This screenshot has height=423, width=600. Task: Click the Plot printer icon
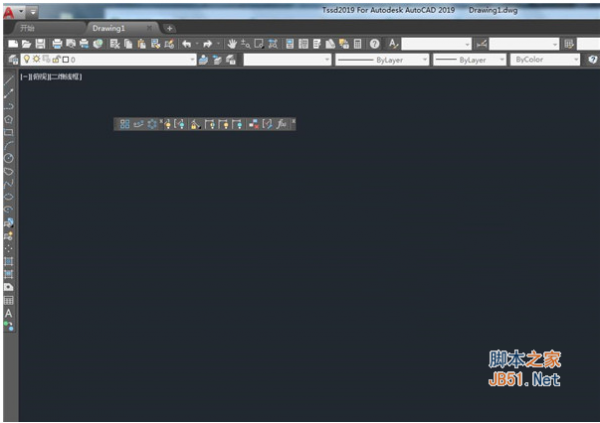tap(57, 44)
